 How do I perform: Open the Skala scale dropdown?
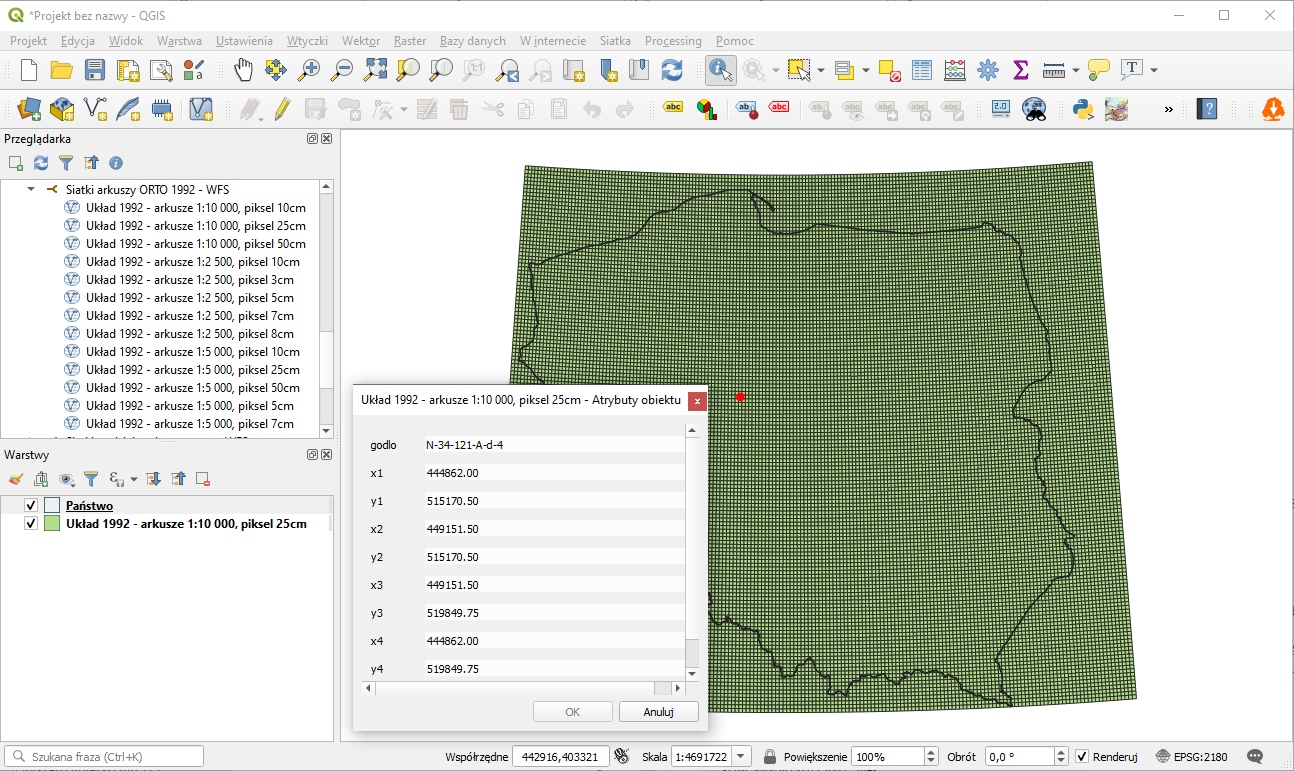tap(742, 756)
